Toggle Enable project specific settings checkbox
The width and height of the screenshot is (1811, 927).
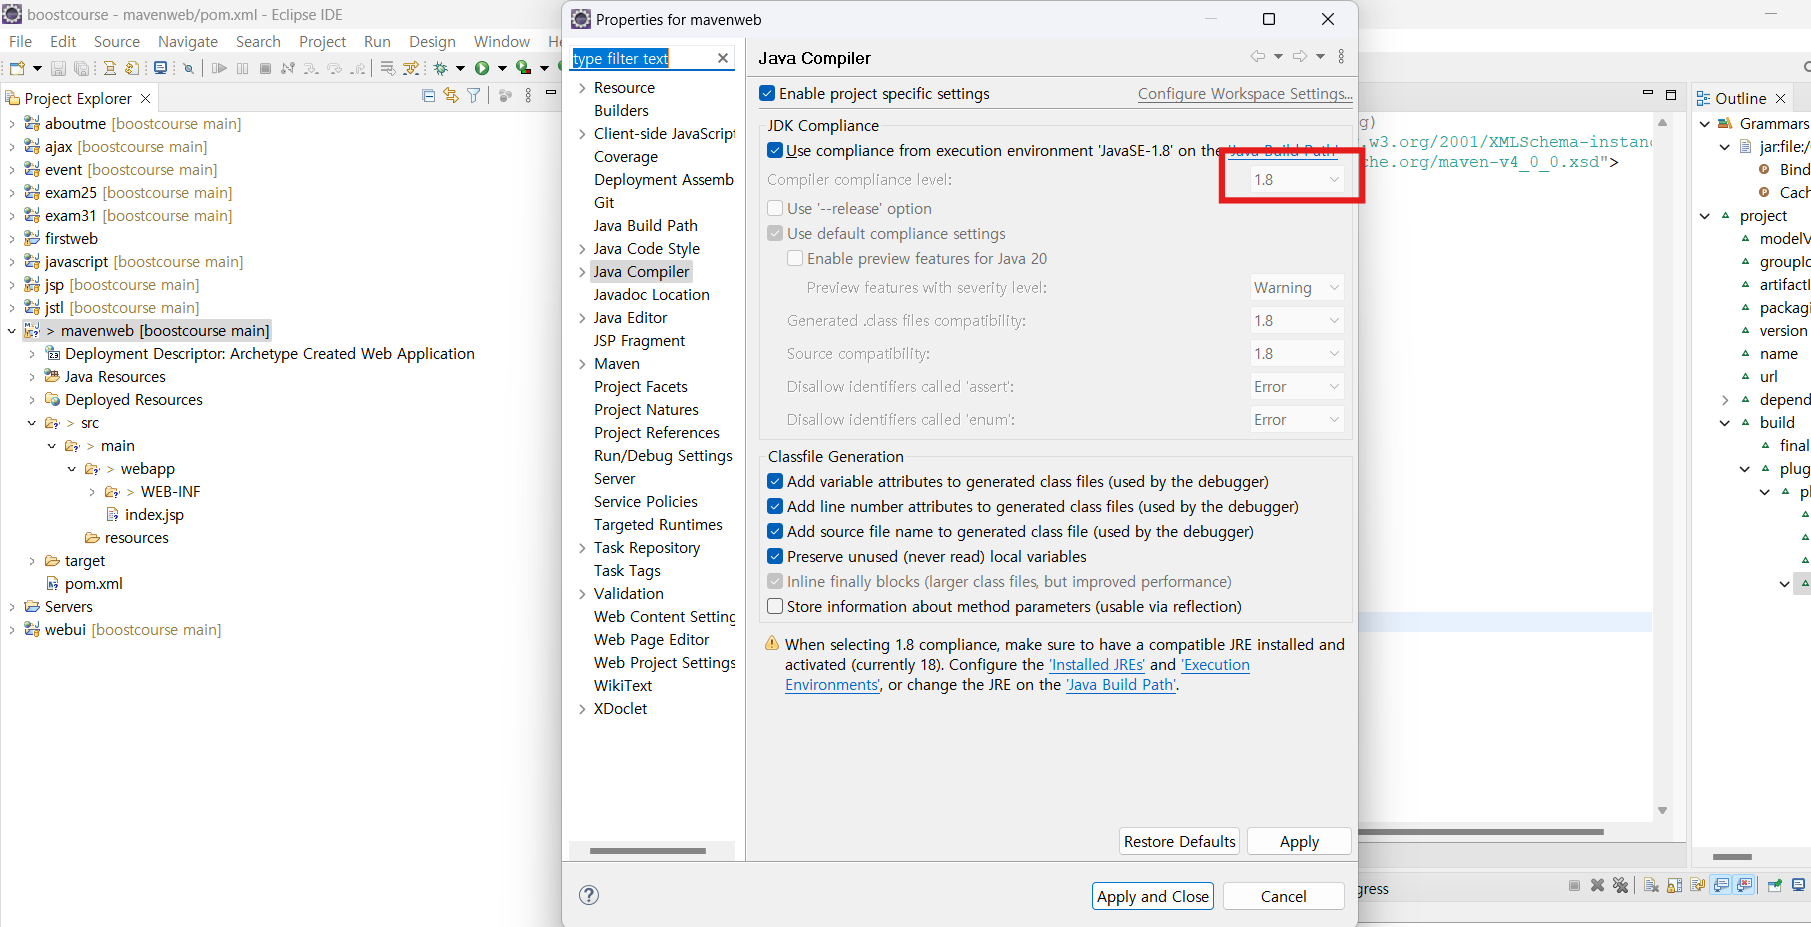point(767,94)
